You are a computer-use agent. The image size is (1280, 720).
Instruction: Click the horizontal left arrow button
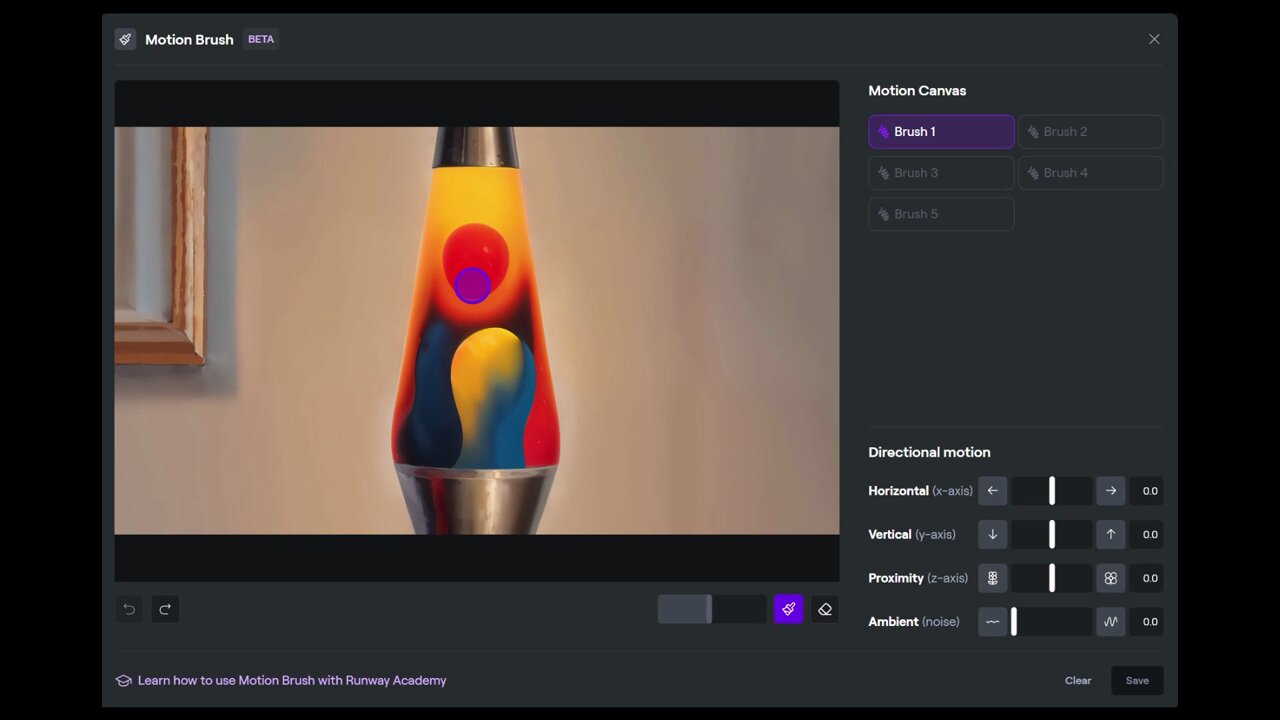[992, 491]
